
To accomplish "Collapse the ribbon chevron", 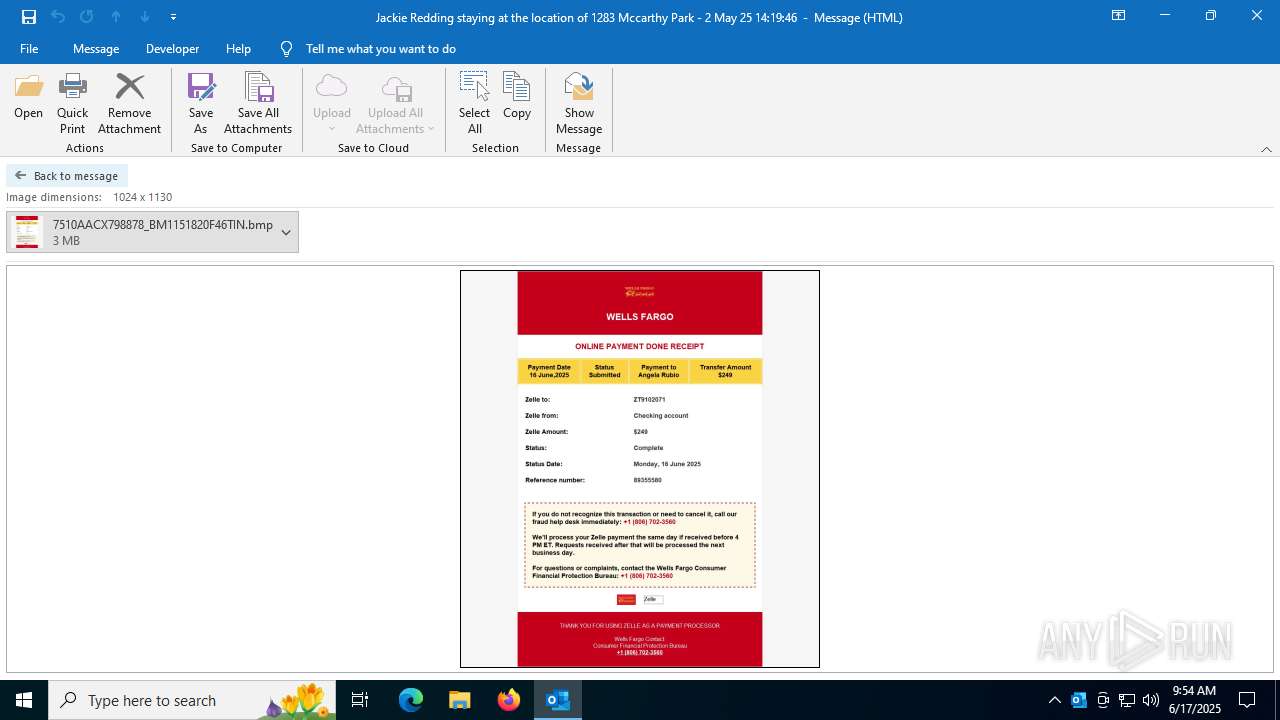I will pos(1266,149).
